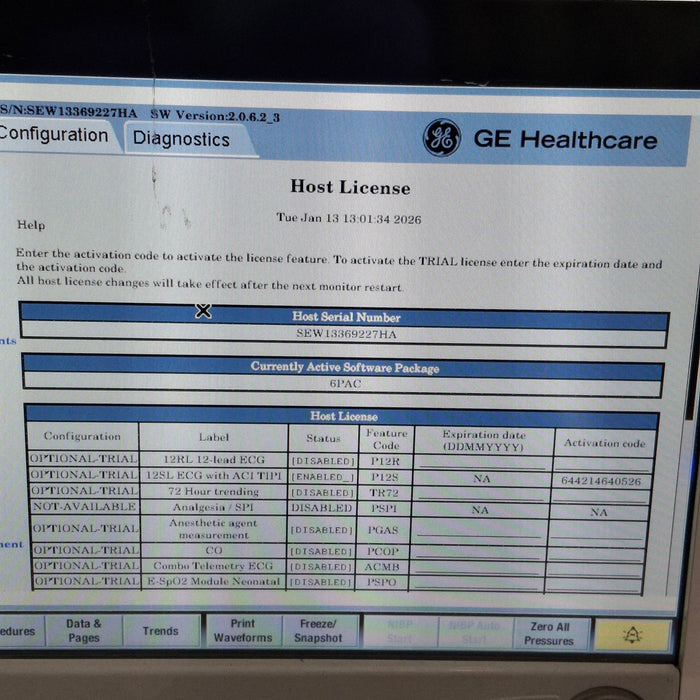Toggle status of E-SpO2 Module Neonatal
The height and width of the screenshot is (700, 700).
point(321,582)
